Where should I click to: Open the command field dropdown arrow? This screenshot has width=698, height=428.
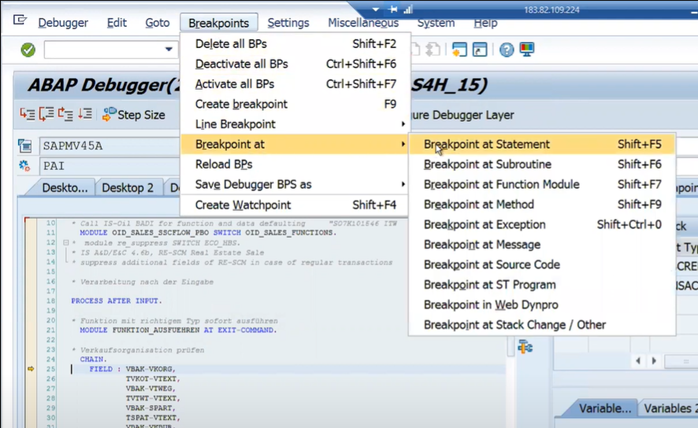[169, 49]
